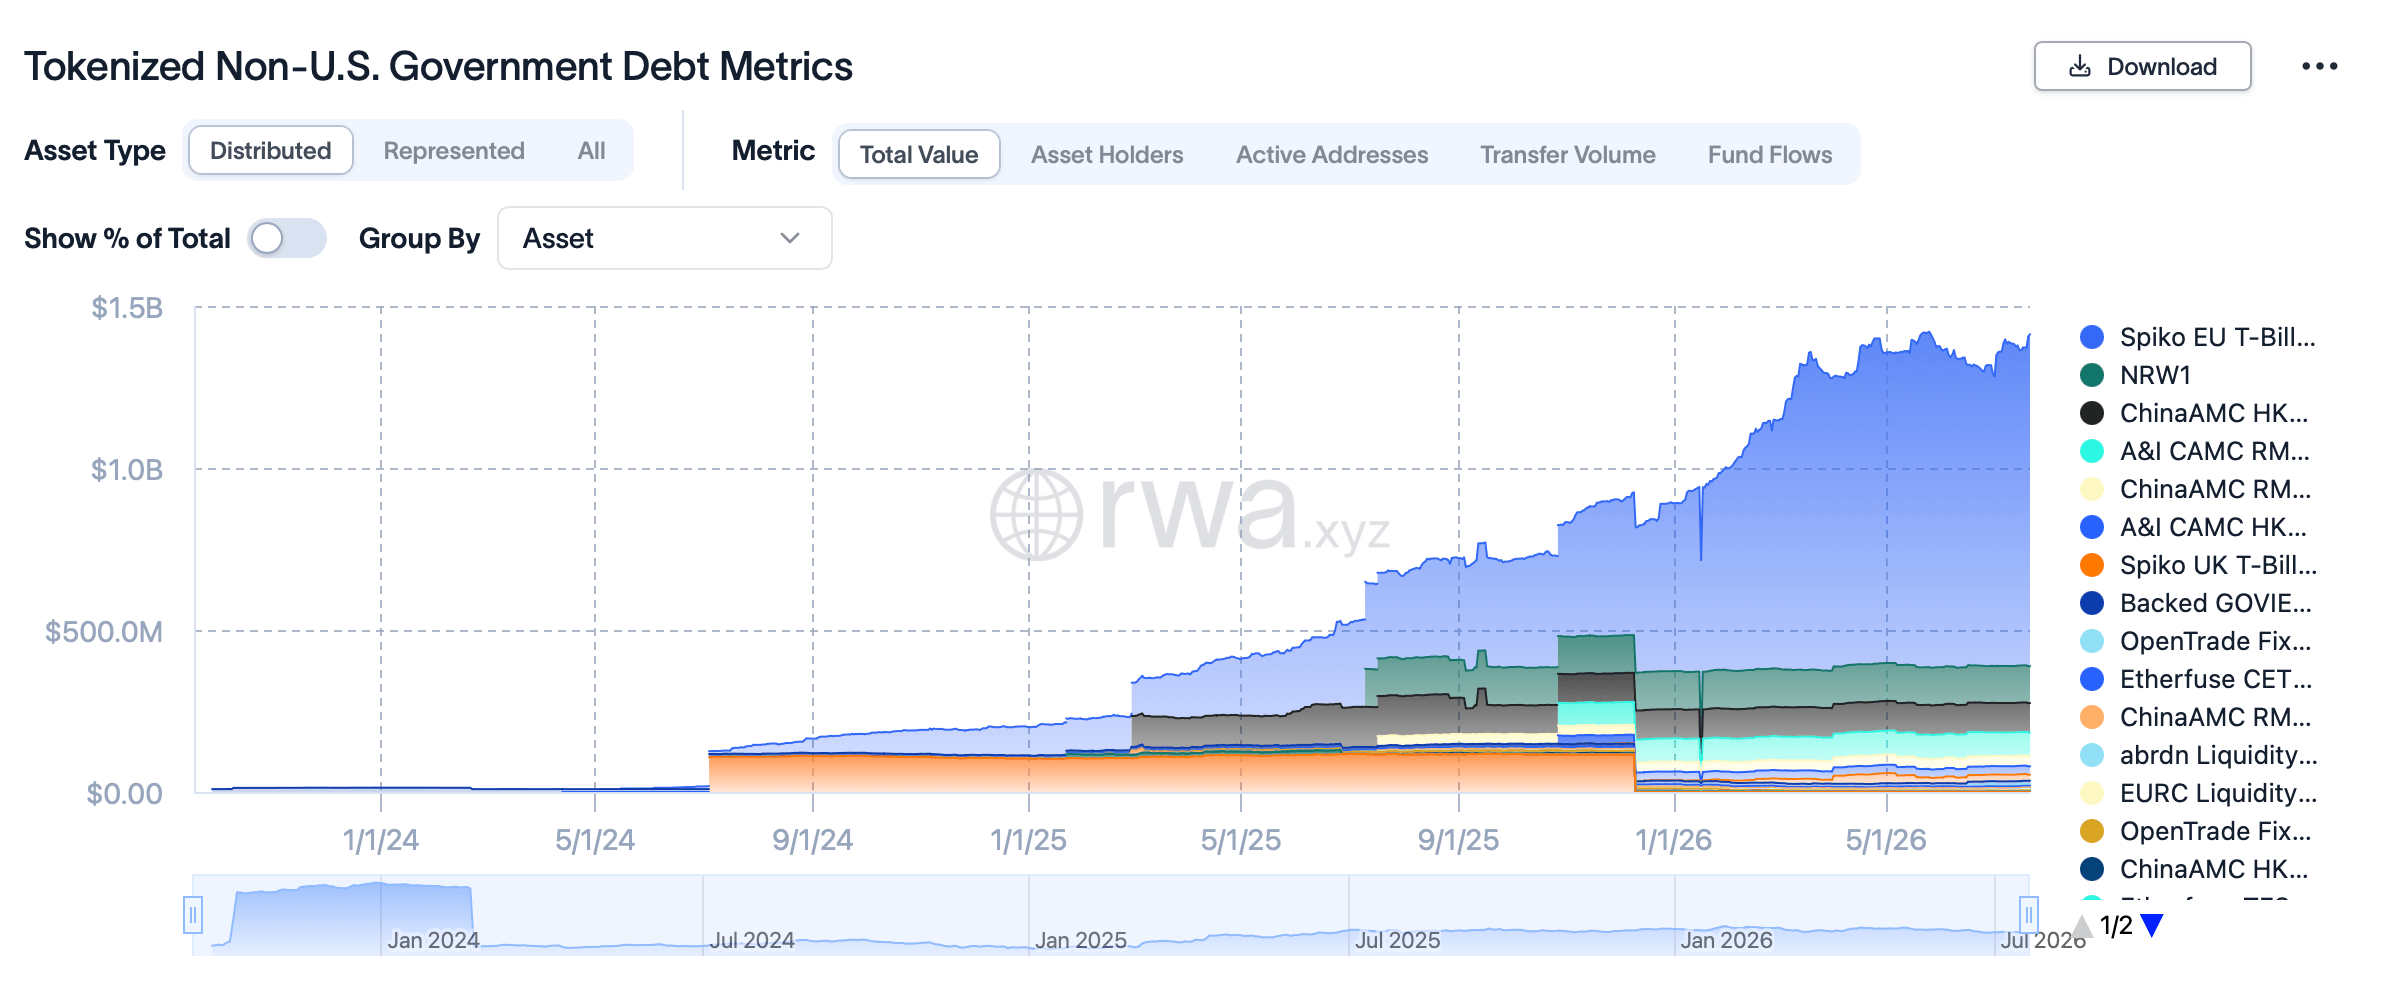Switch to the Fund Flows metric

(x=1770, y=155)
